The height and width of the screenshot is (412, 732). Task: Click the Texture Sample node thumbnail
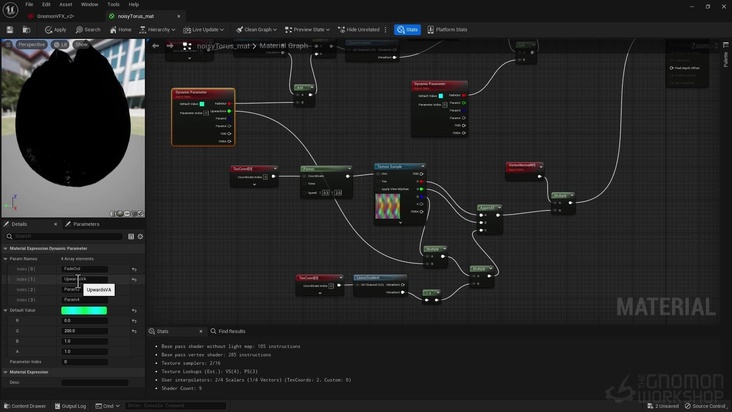click(x=387, y=206)
